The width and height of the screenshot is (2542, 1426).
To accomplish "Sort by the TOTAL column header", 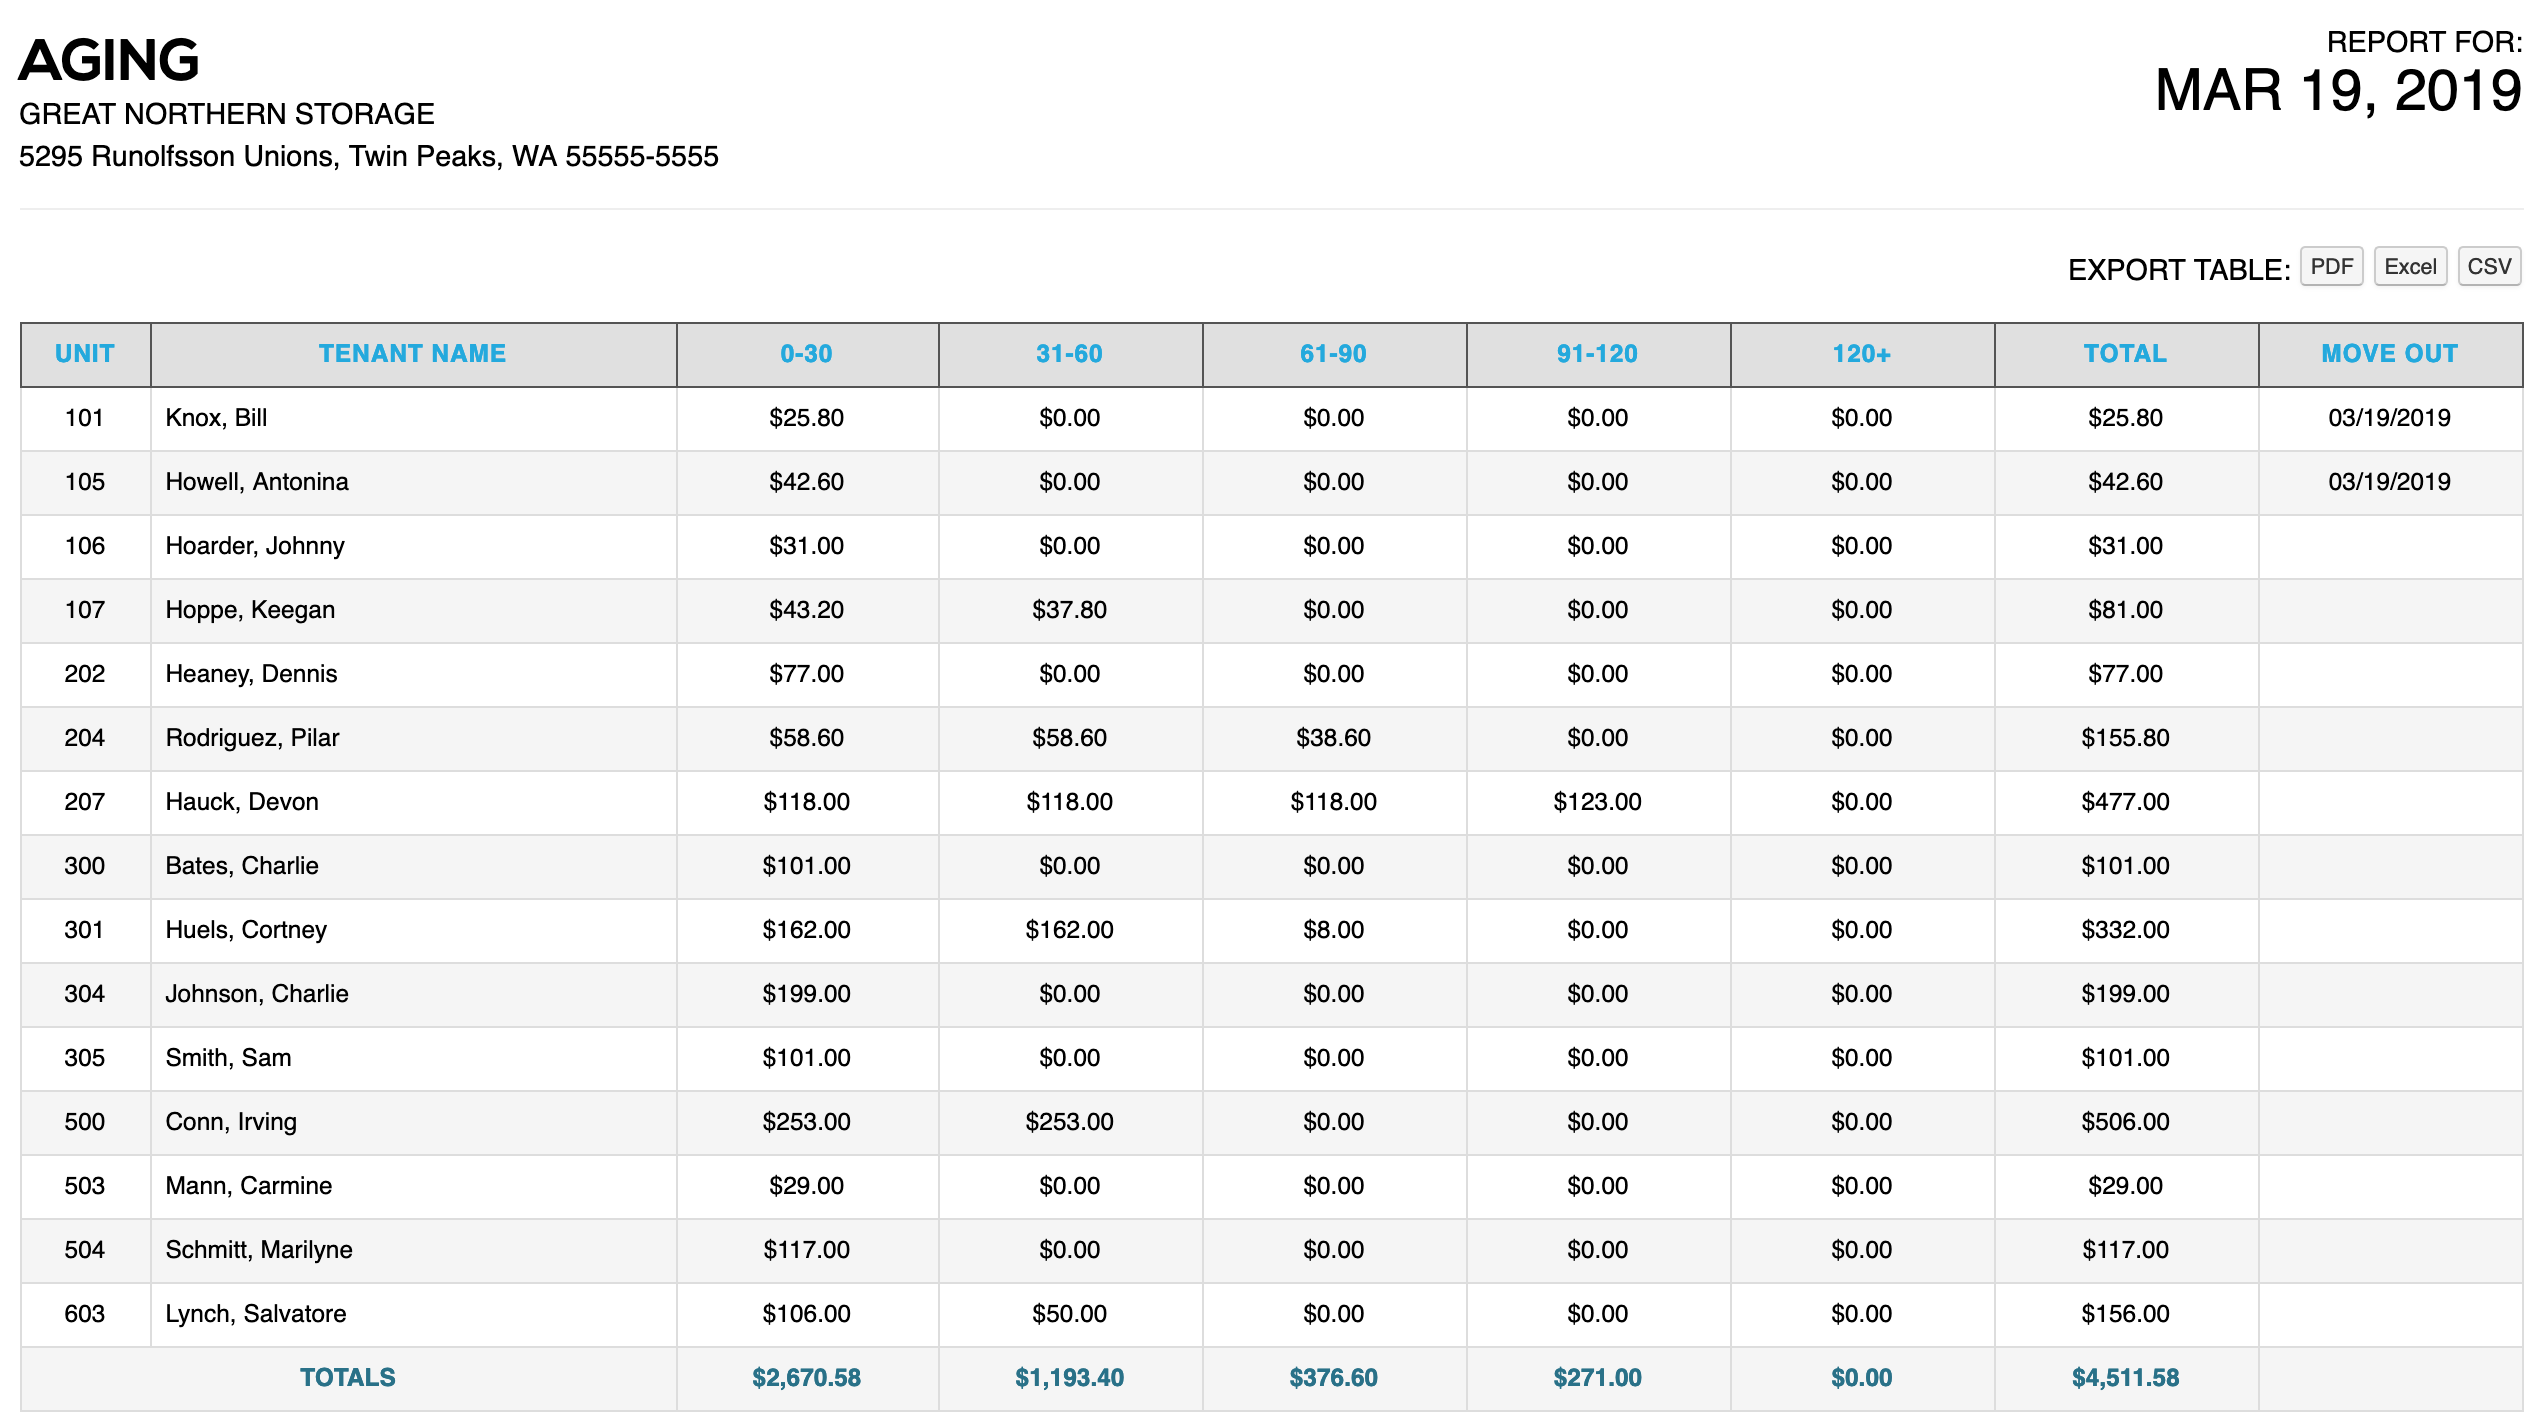I will point(2125,354).
